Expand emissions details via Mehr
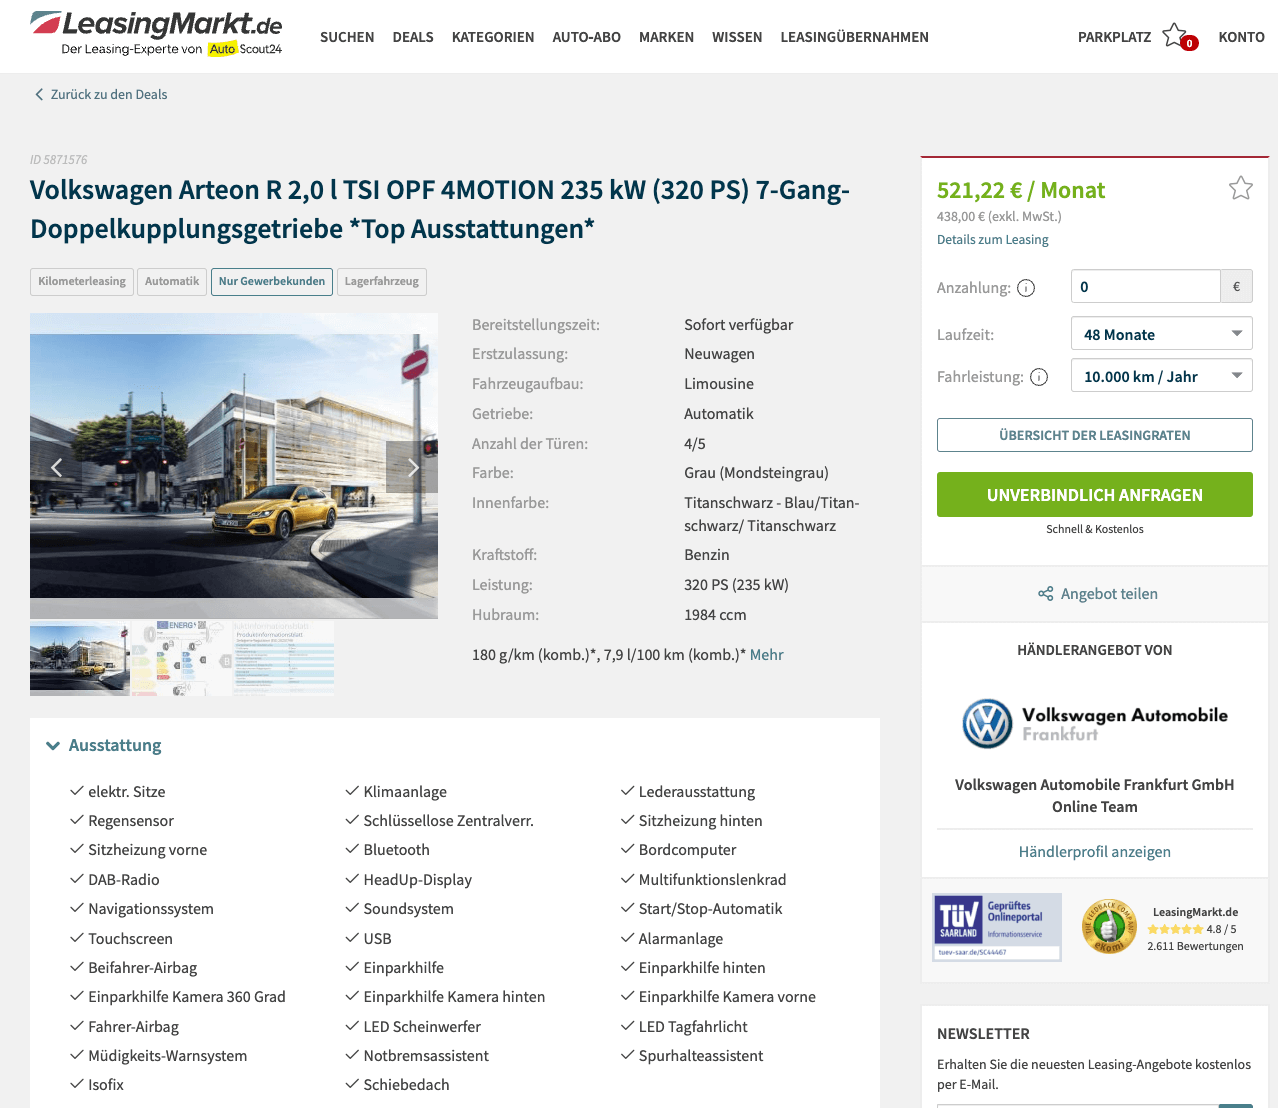Viewport: 1278px width, 1108px height. click(x=766, y=655)
